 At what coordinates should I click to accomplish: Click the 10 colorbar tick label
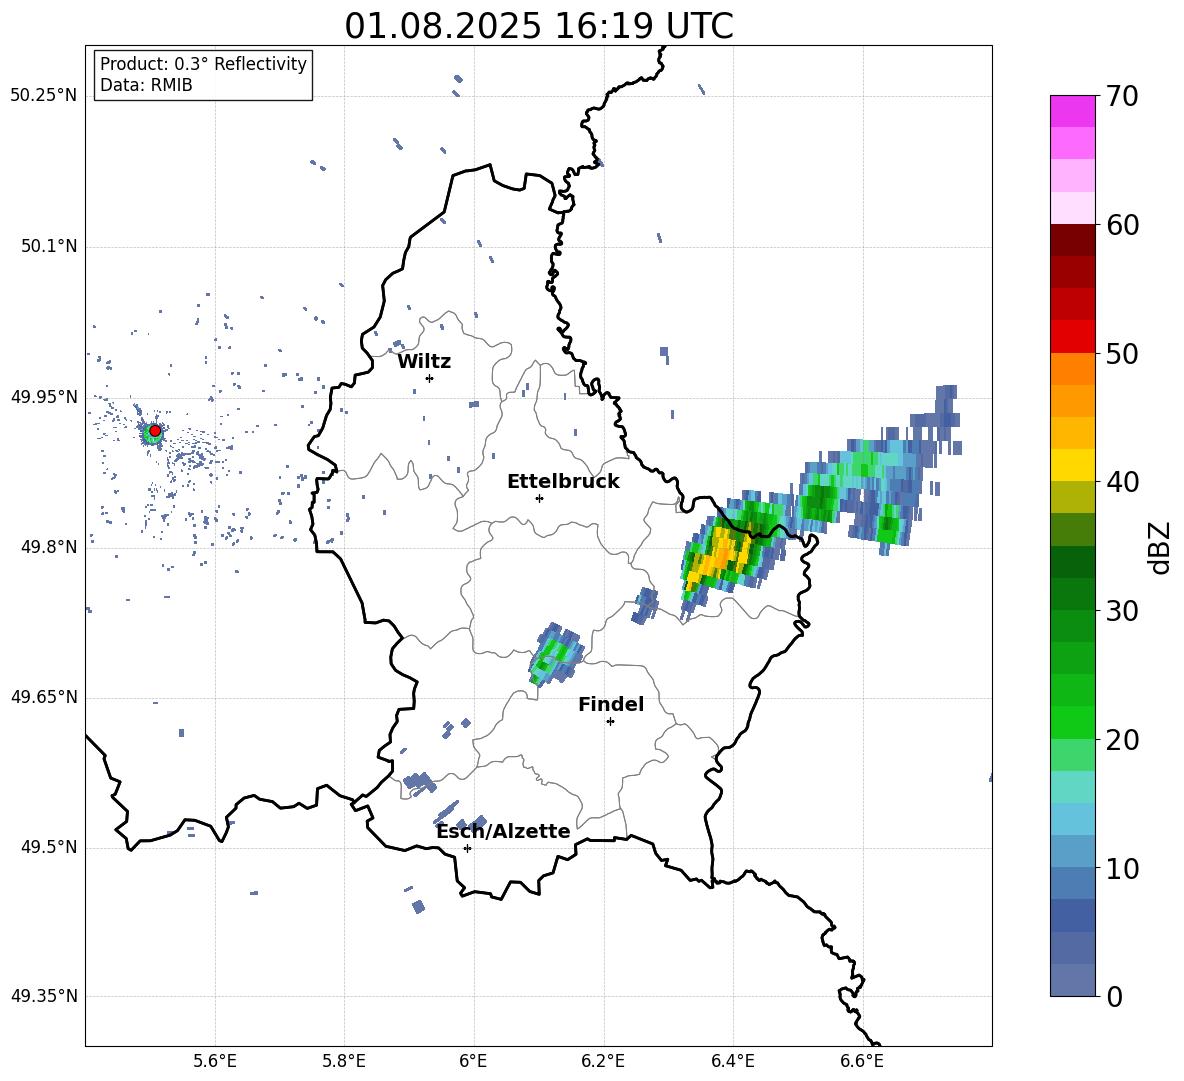[1121, 868]
